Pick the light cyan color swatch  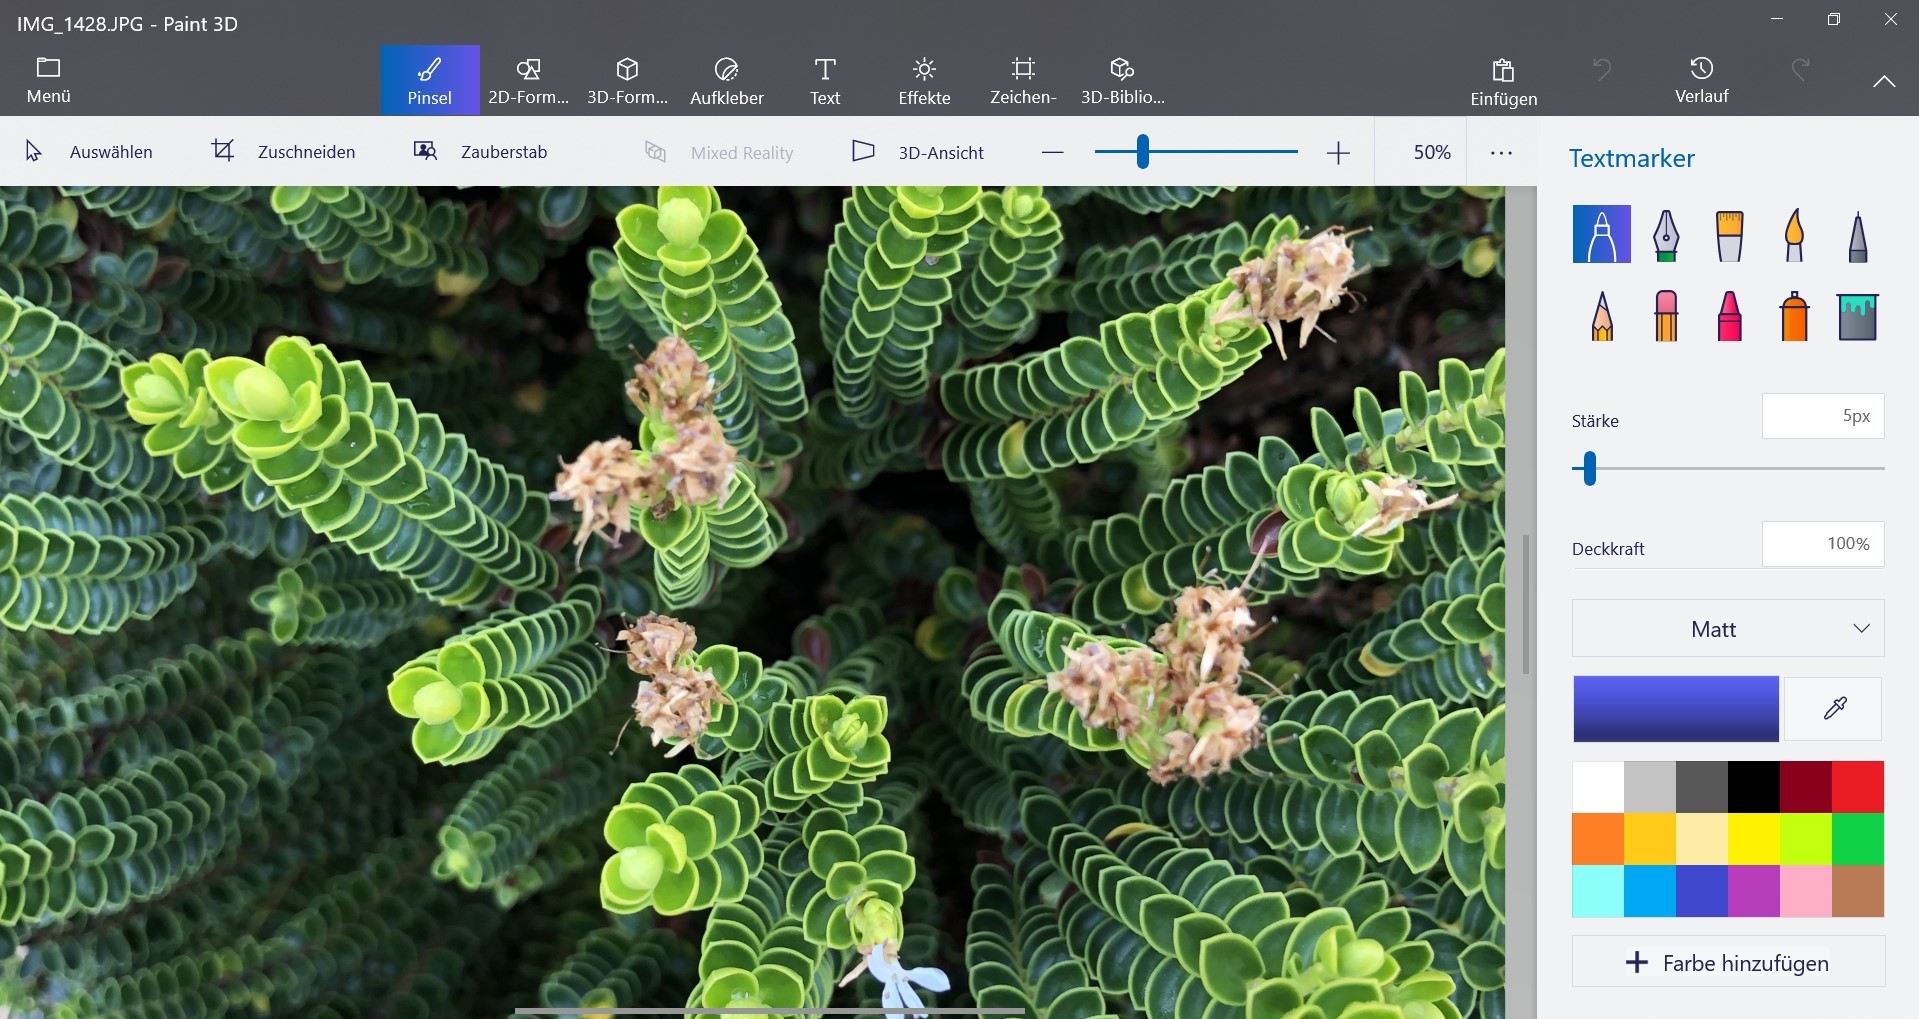pos(1598,891)
